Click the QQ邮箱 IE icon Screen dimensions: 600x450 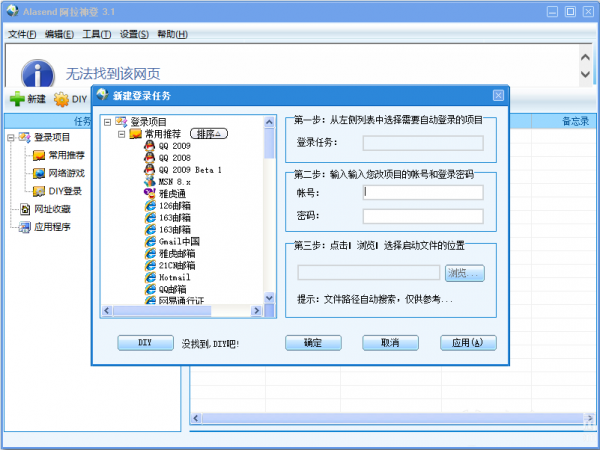click(x=150, y=289)
